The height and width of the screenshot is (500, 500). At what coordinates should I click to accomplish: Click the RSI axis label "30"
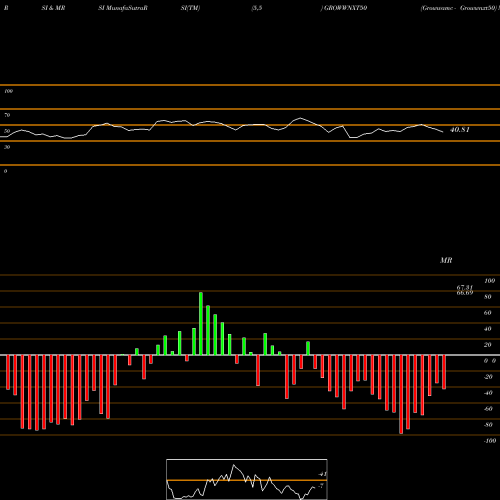tap(7, 147)
